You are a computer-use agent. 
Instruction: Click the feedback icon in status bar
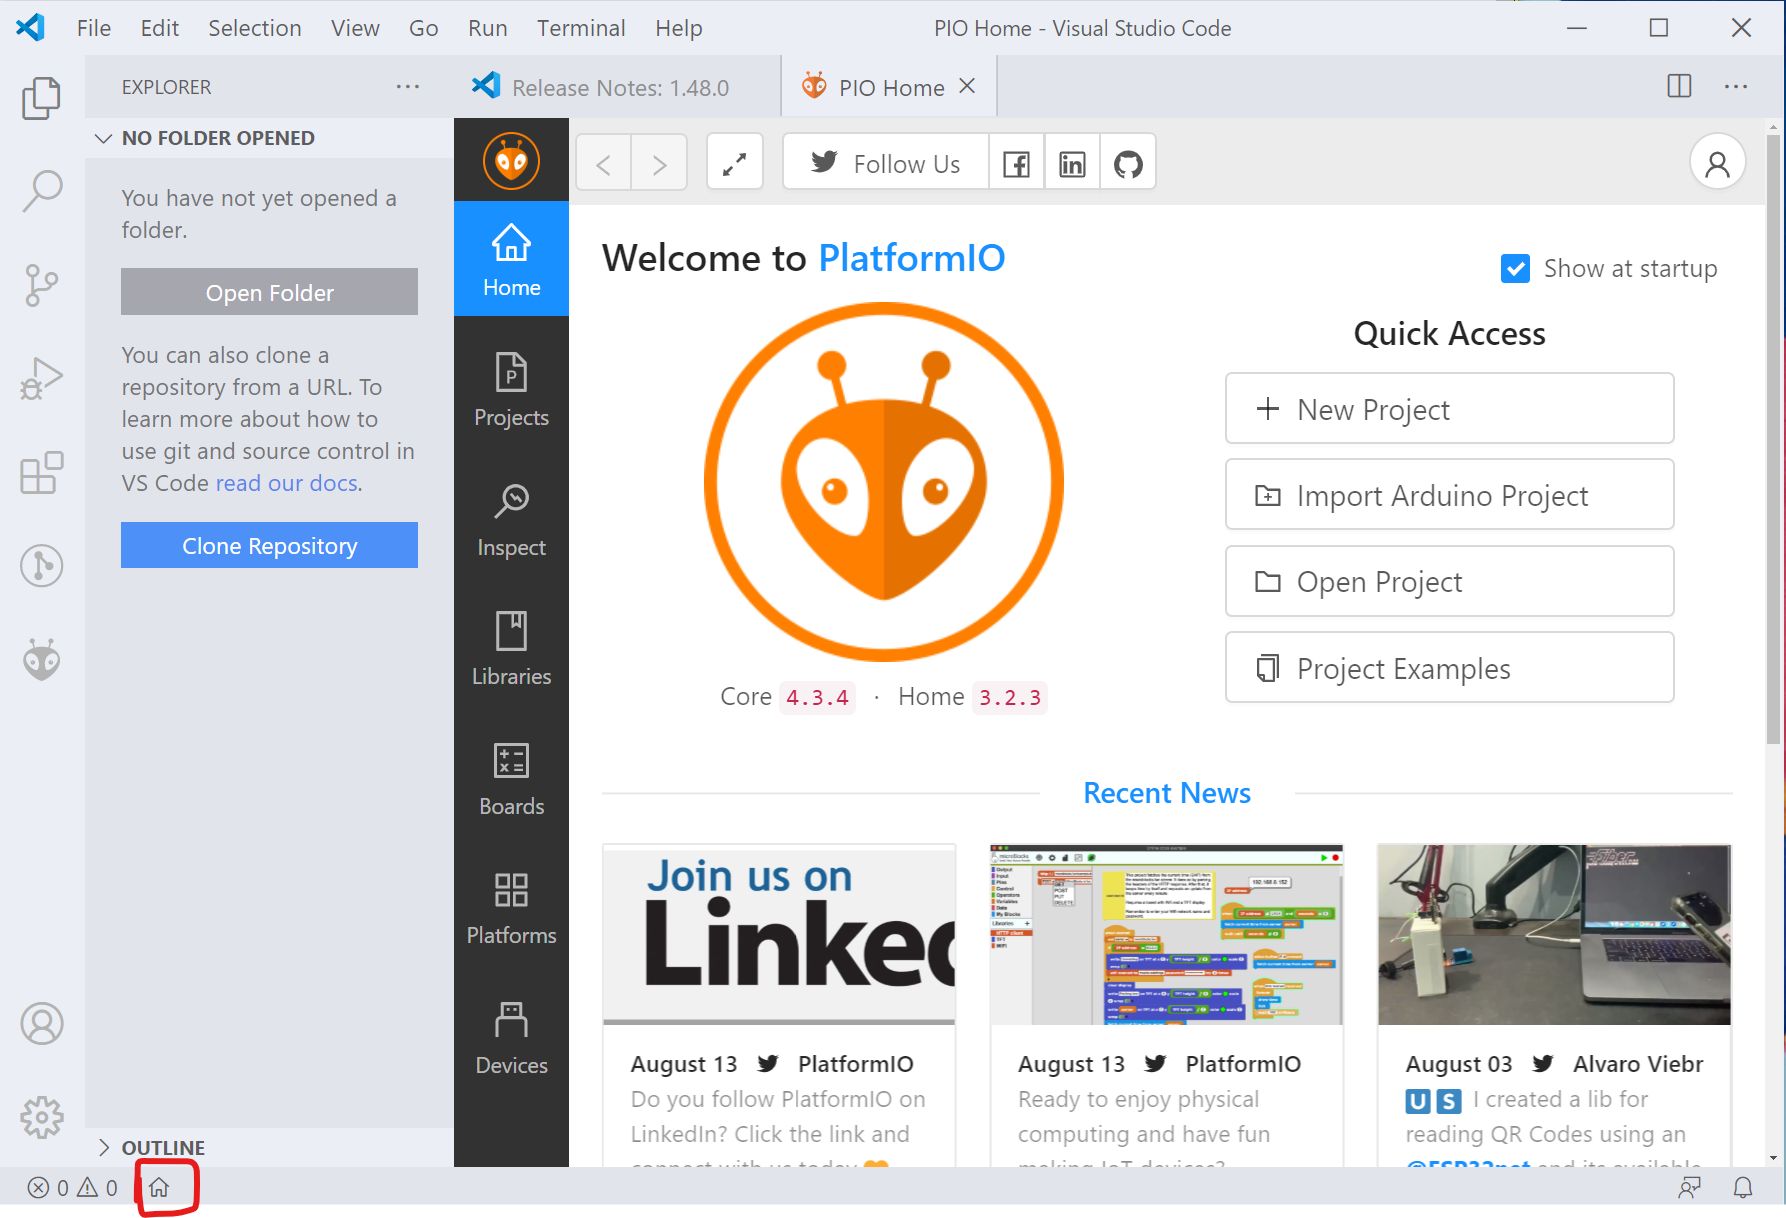click(x=1690, y=1187)
